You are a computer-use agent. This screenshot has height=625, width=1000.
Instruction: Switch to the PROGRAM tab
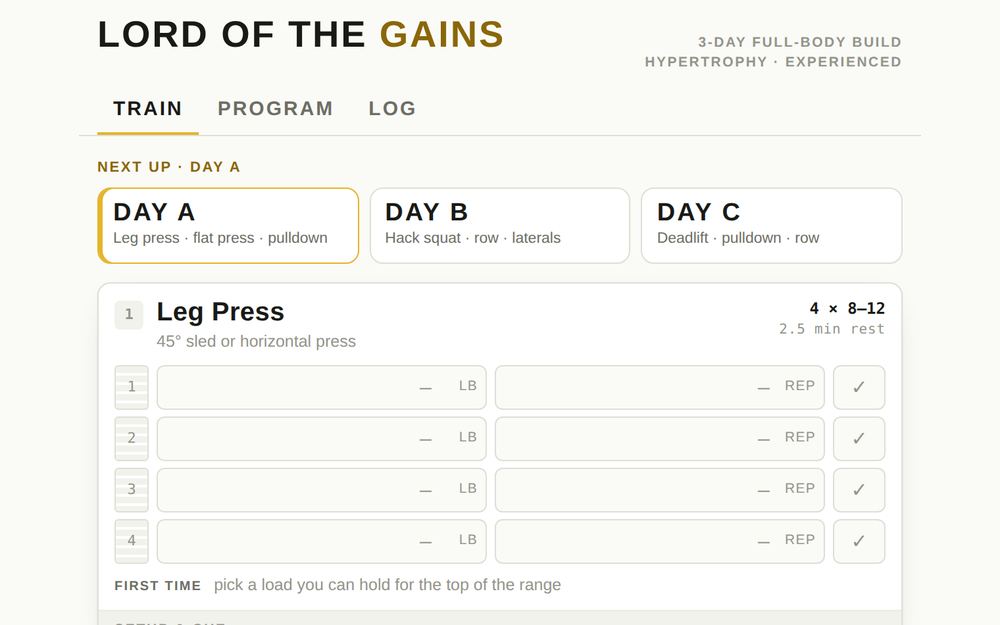click(x=276, y=108)
